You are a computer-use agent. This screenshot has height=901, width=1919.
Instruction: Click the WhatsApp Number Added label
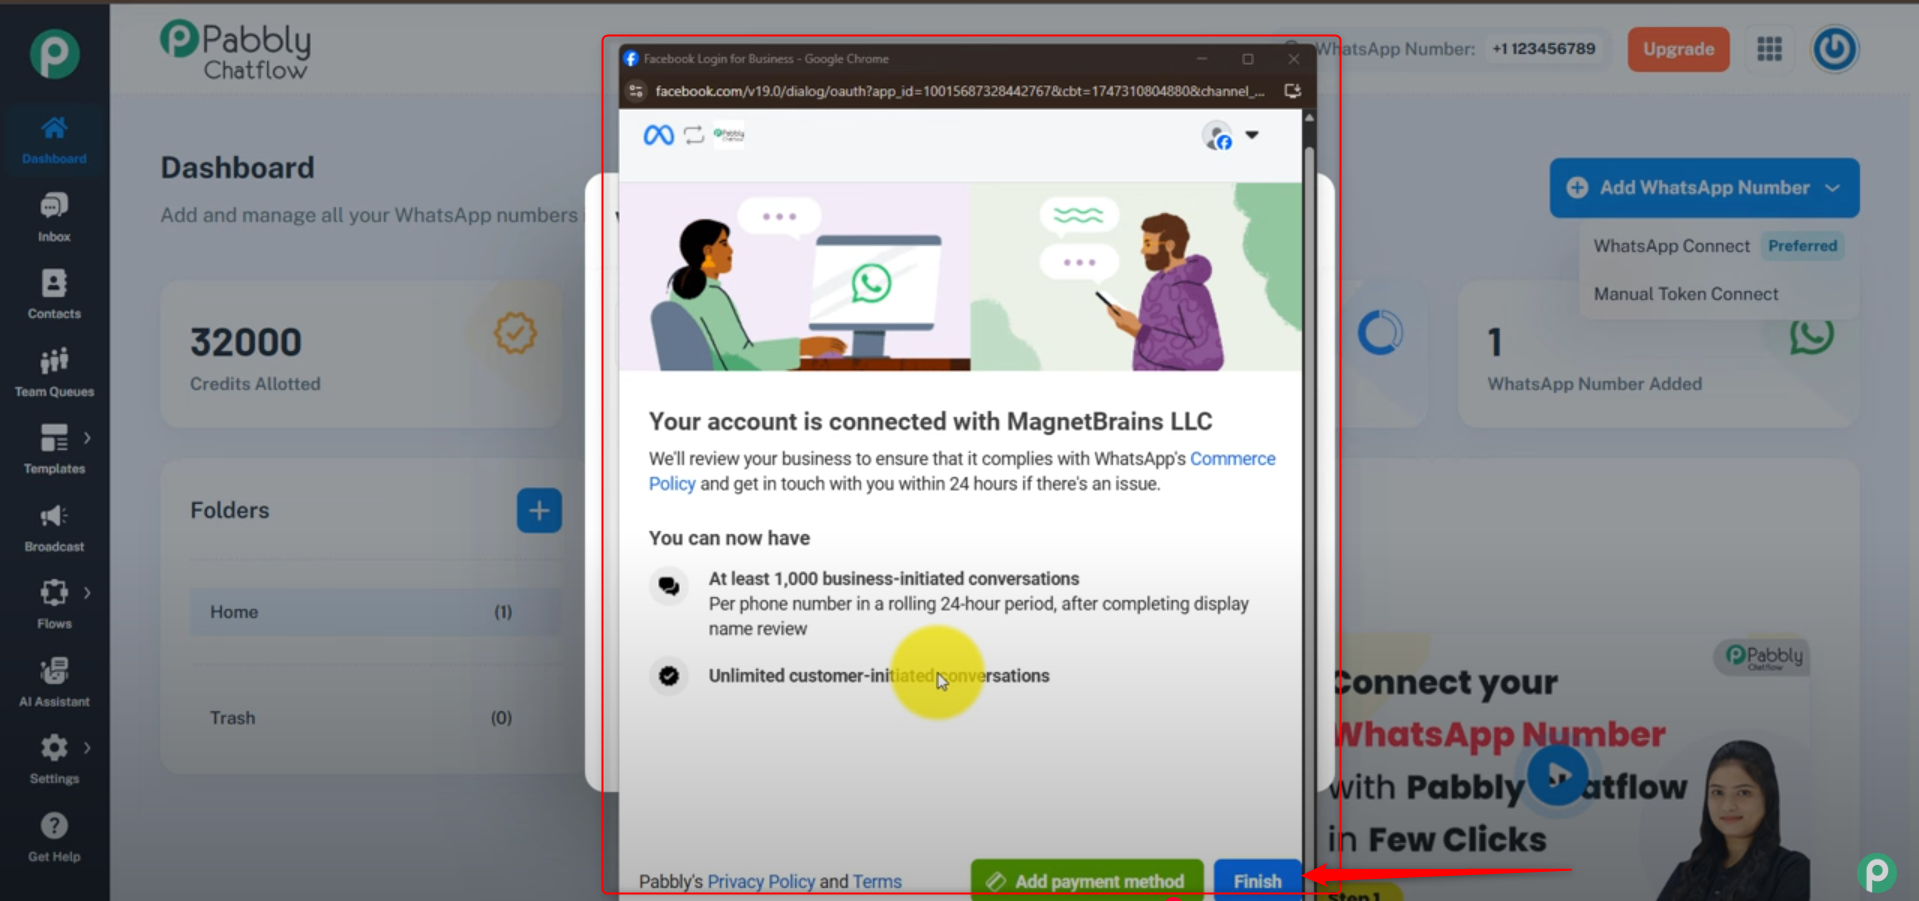tap(1594, 384)
